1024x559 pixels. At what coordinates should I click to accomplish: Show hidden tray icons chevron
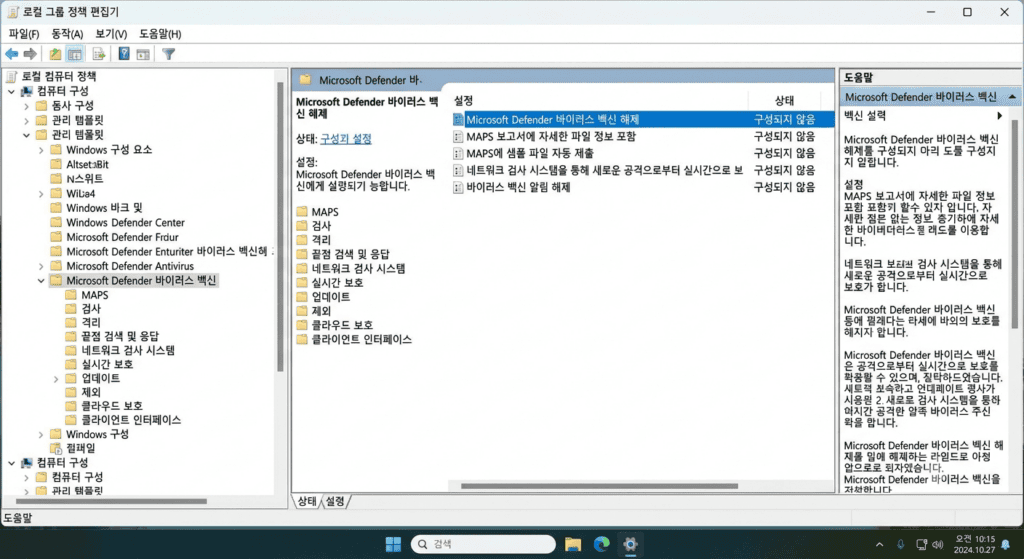pyautogui.click(x=880, y=545)
